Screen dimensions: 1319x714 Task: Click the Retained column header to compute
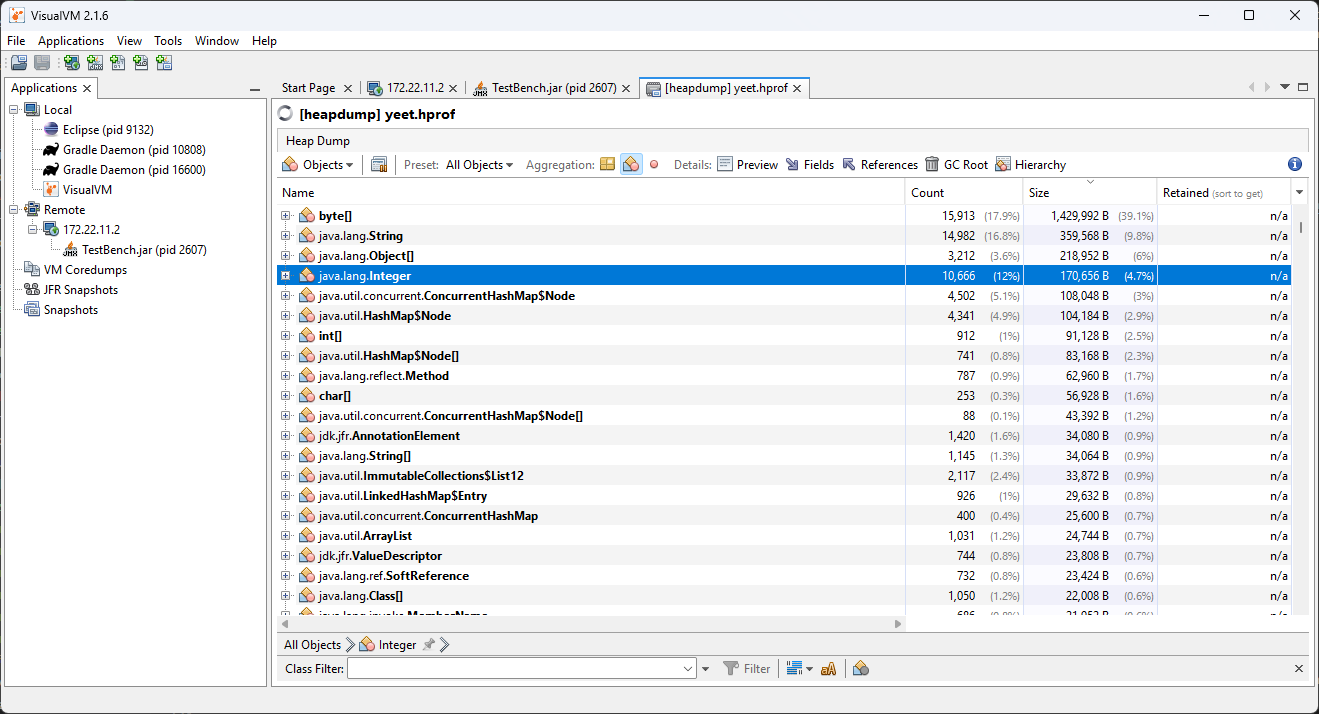pyautogui.click(x=1224, y=192)
